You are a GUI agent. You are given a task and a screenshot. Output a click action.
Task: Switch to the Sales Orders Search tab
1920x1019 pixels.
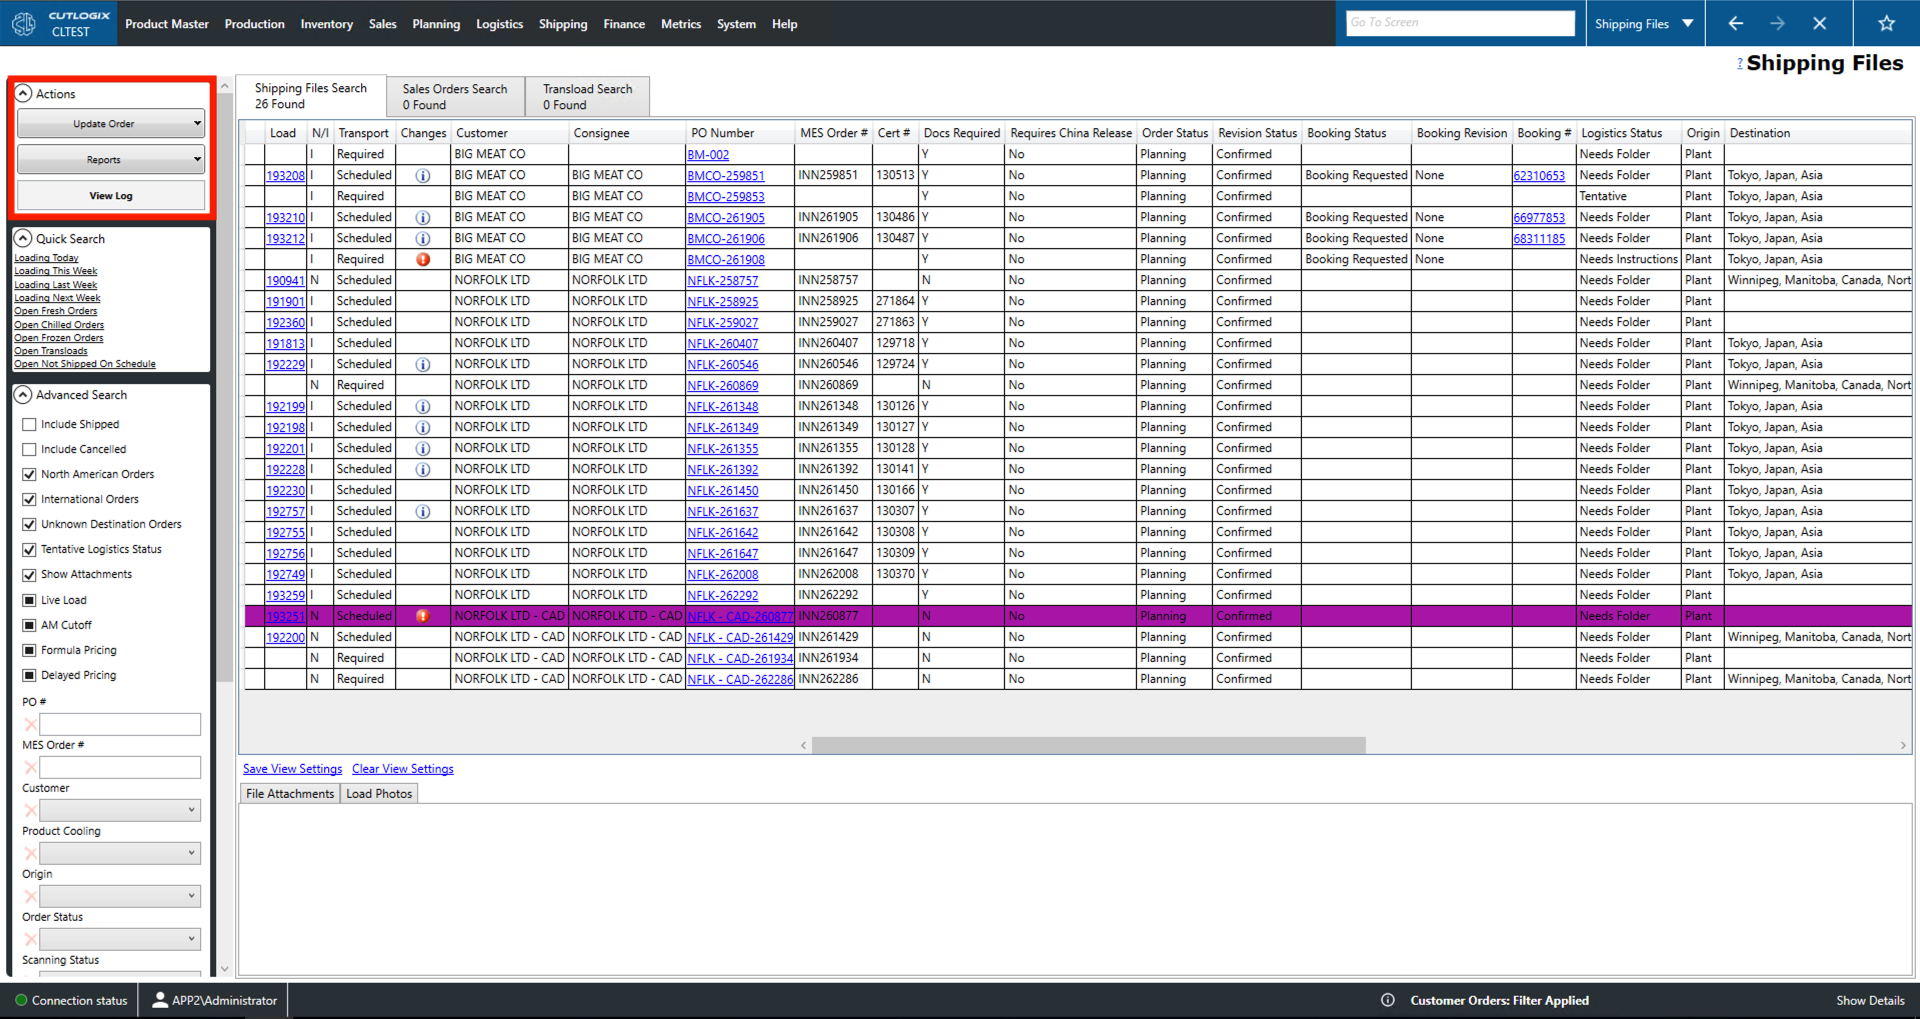point(455,96)
